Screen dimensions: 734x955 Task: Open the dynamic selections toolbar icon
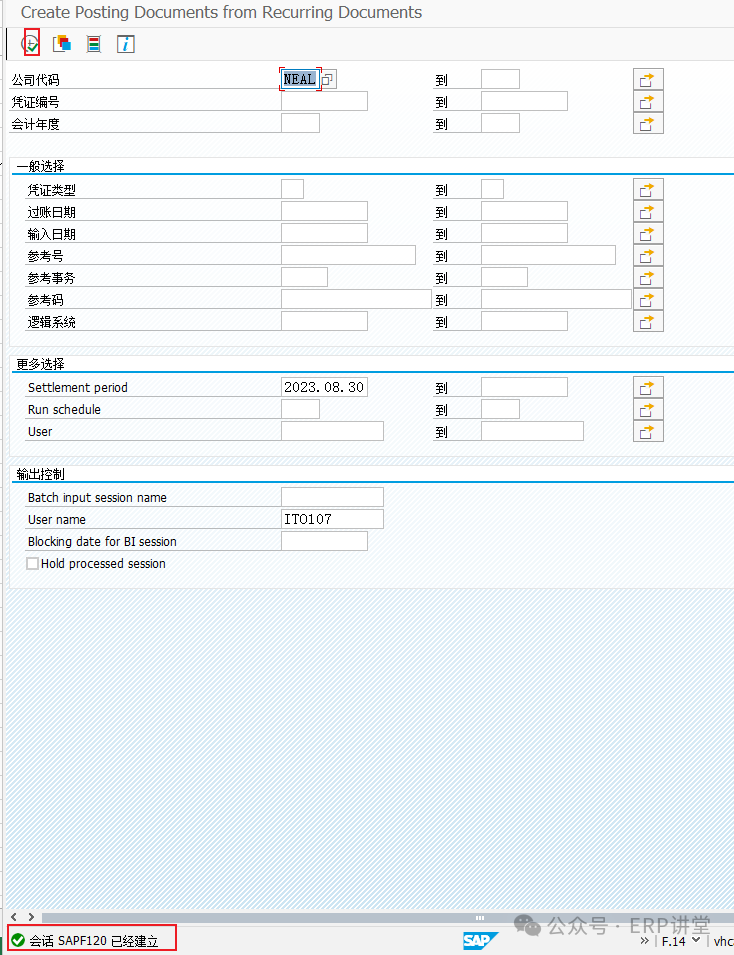tap(94, 43)
